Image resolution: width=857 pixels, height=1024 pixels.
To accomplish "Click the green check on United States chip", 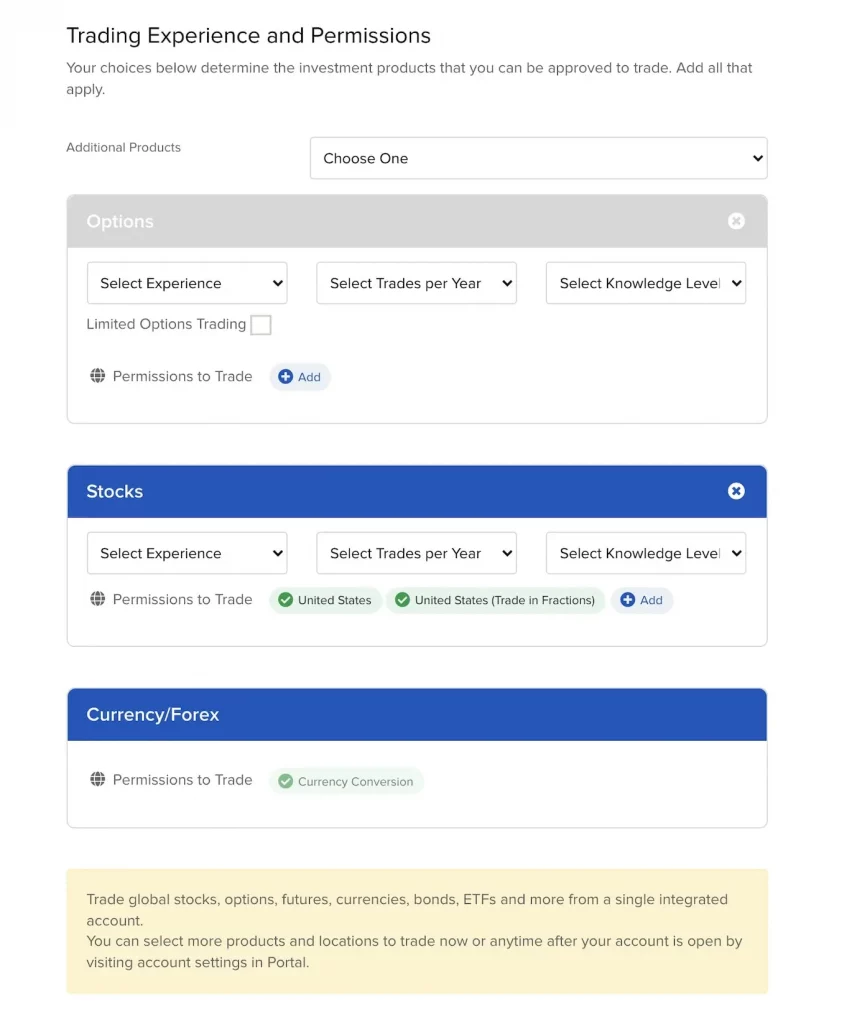I will [x=286, y=600].
